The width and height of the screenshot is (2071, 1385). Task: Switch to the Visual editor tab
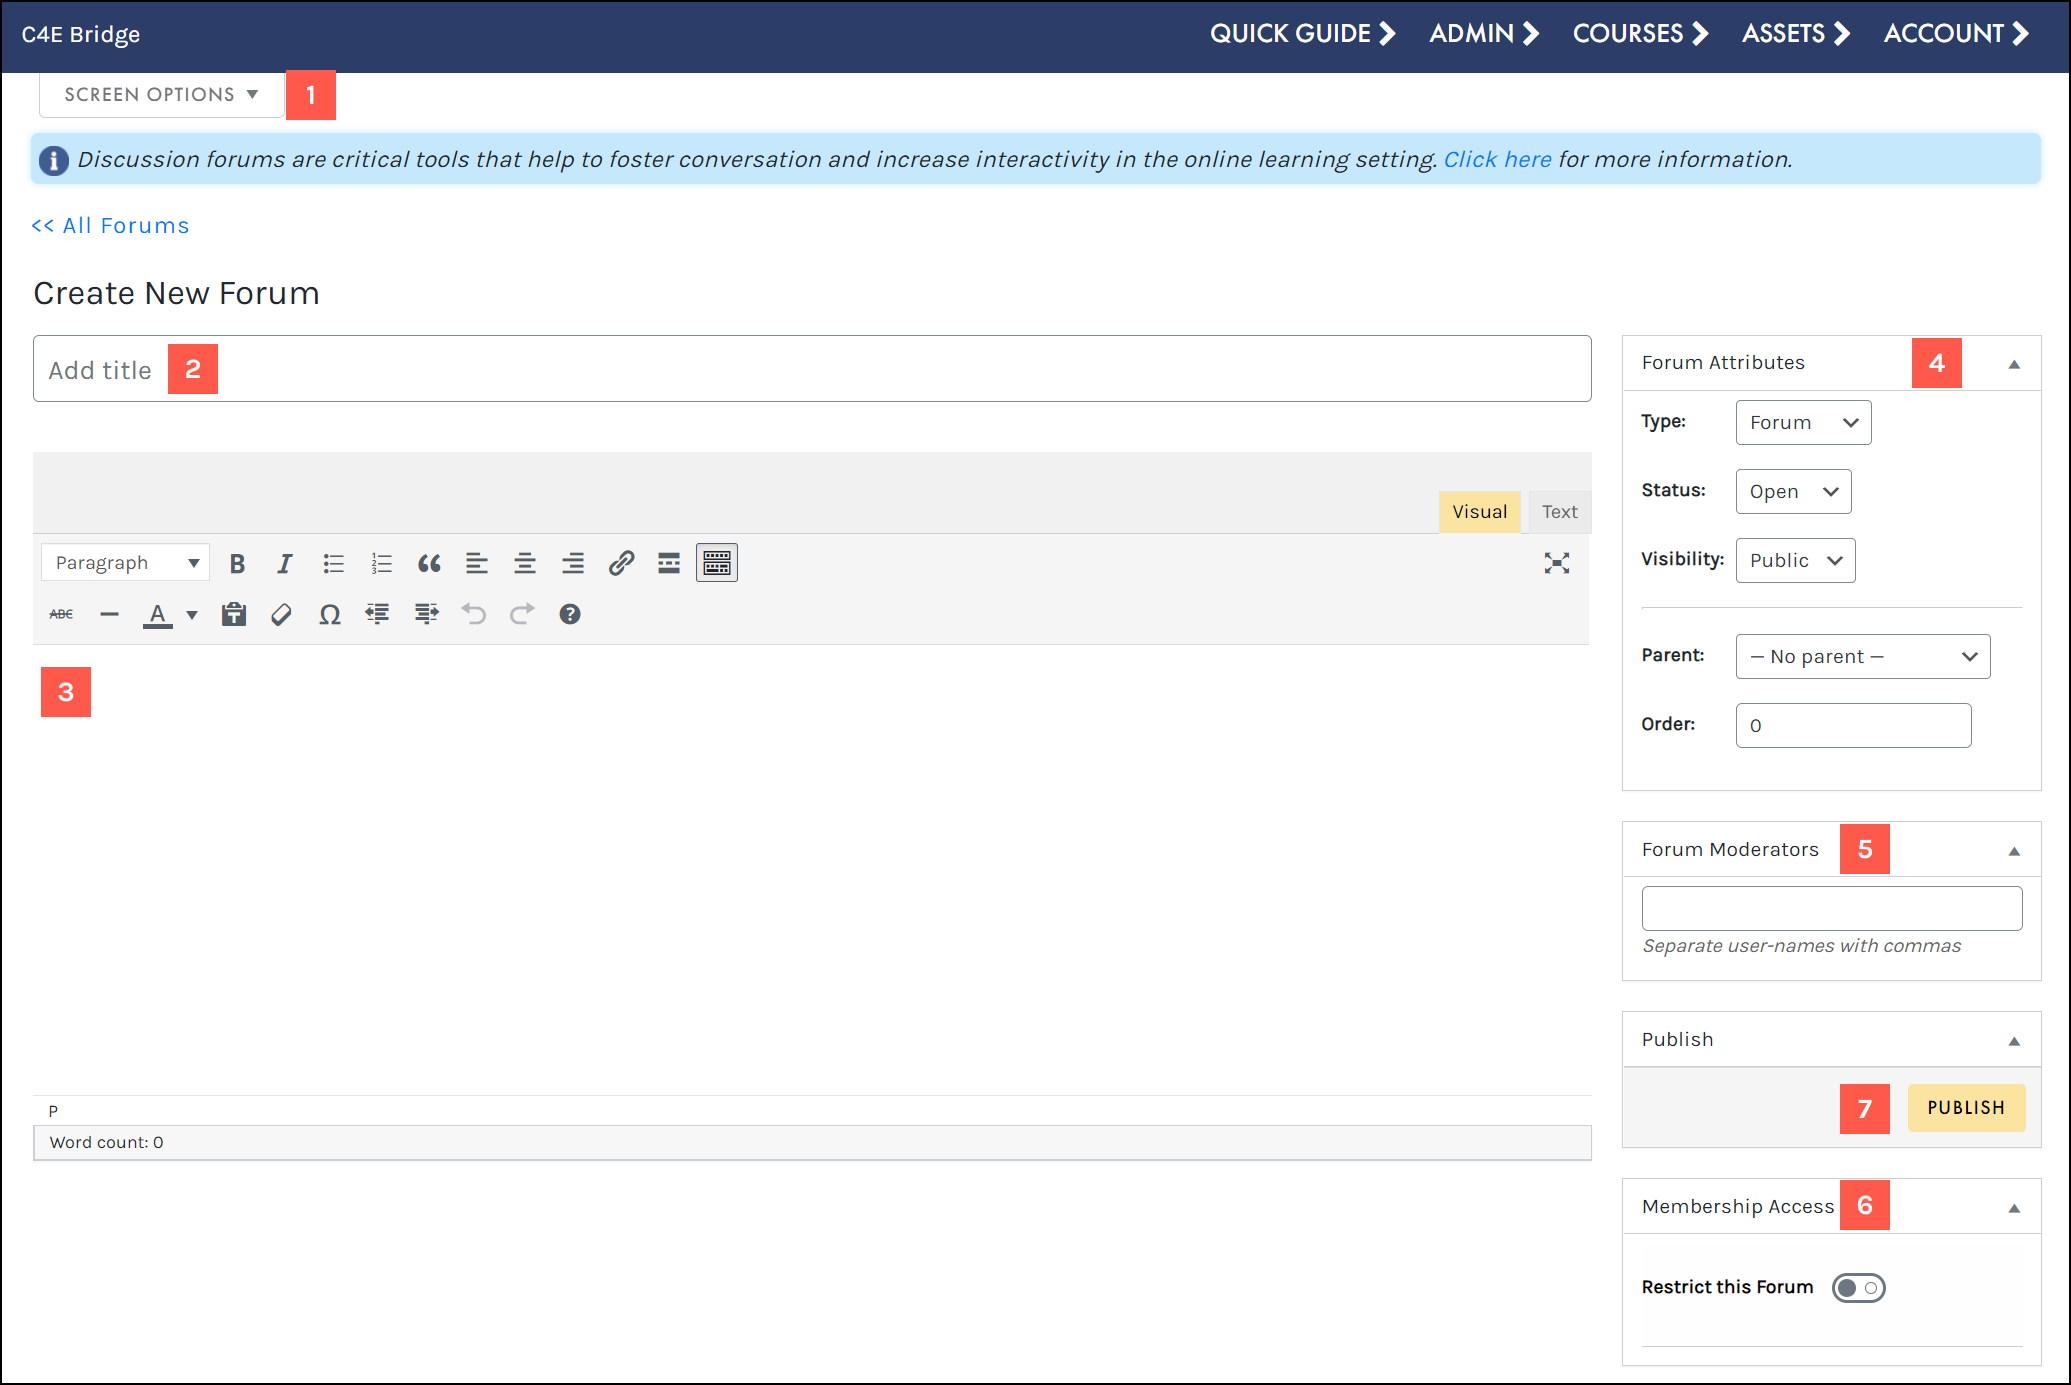click(x=1480, y=512)
